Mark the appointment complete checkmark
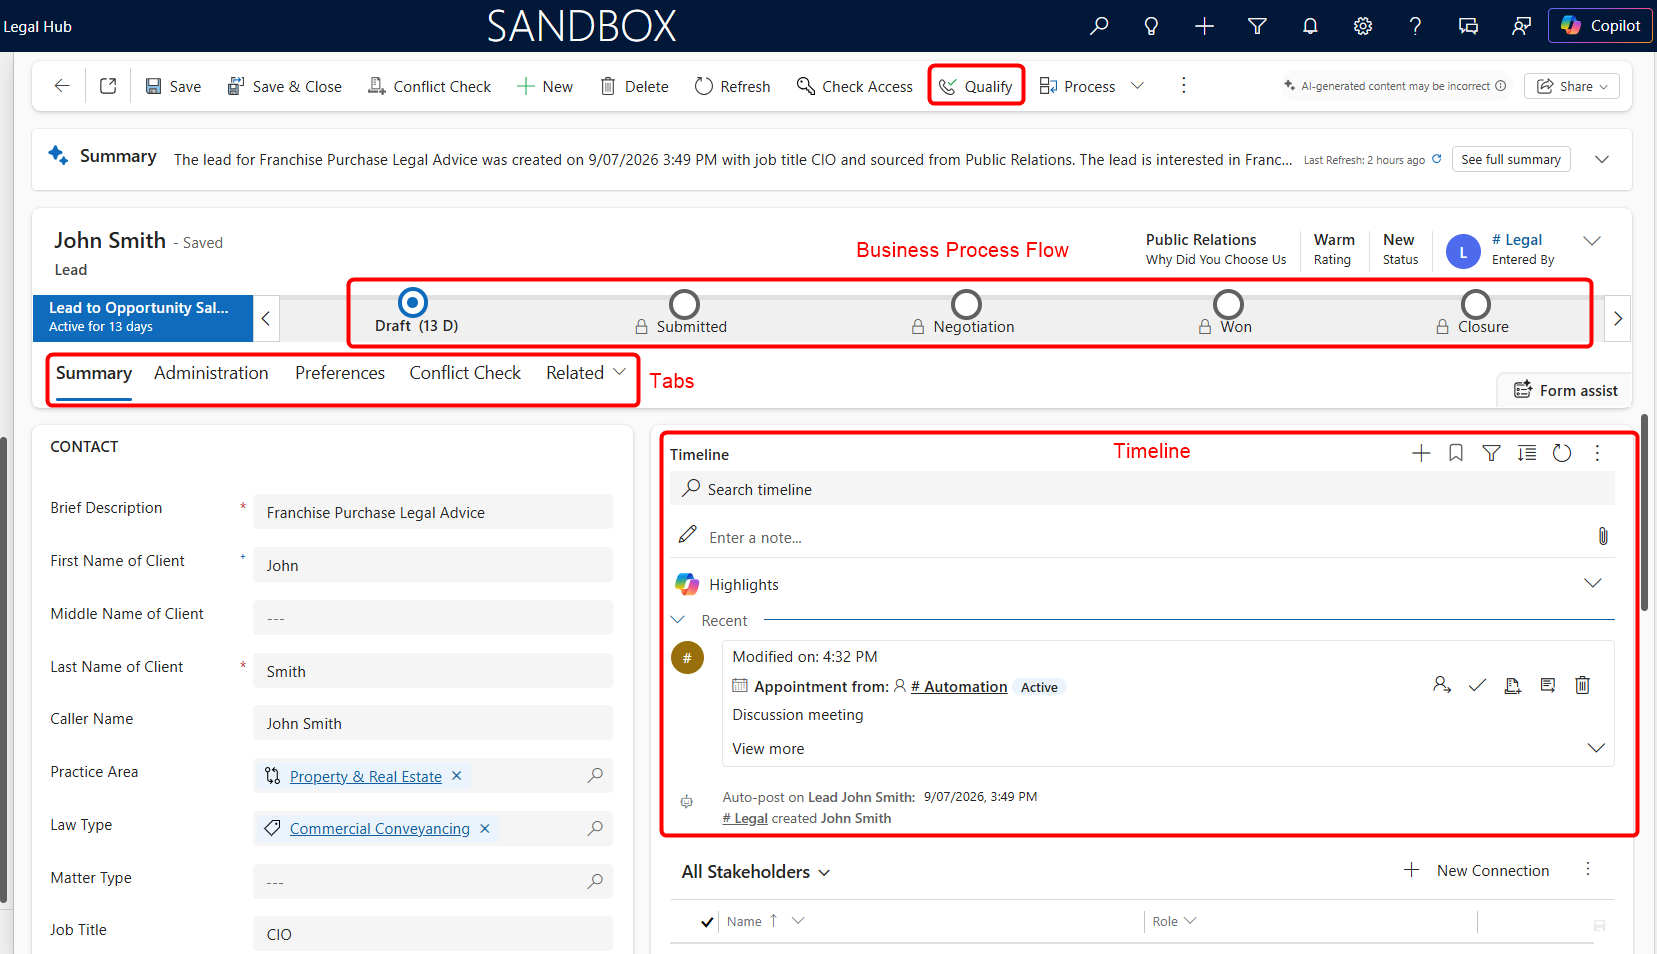 (x=1477, y=685)
